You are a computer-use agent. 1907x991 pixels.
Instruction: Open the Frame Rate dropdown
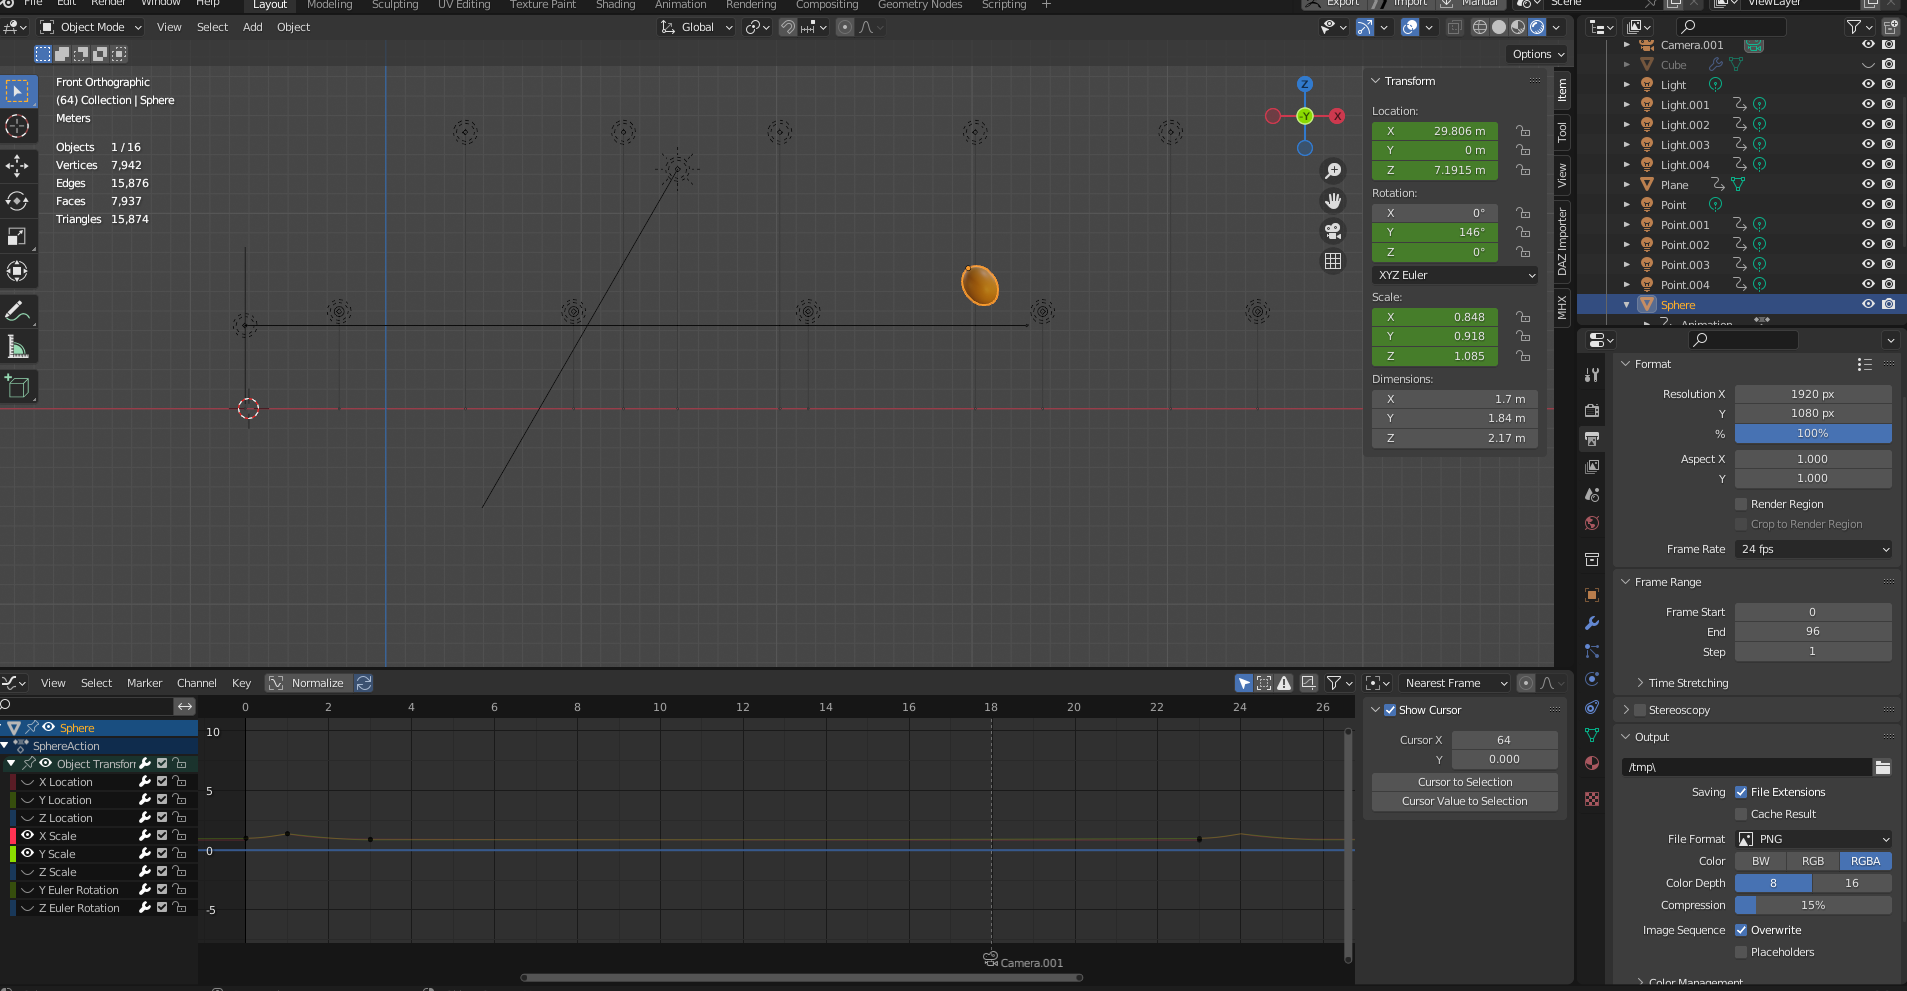[1813, 549]
